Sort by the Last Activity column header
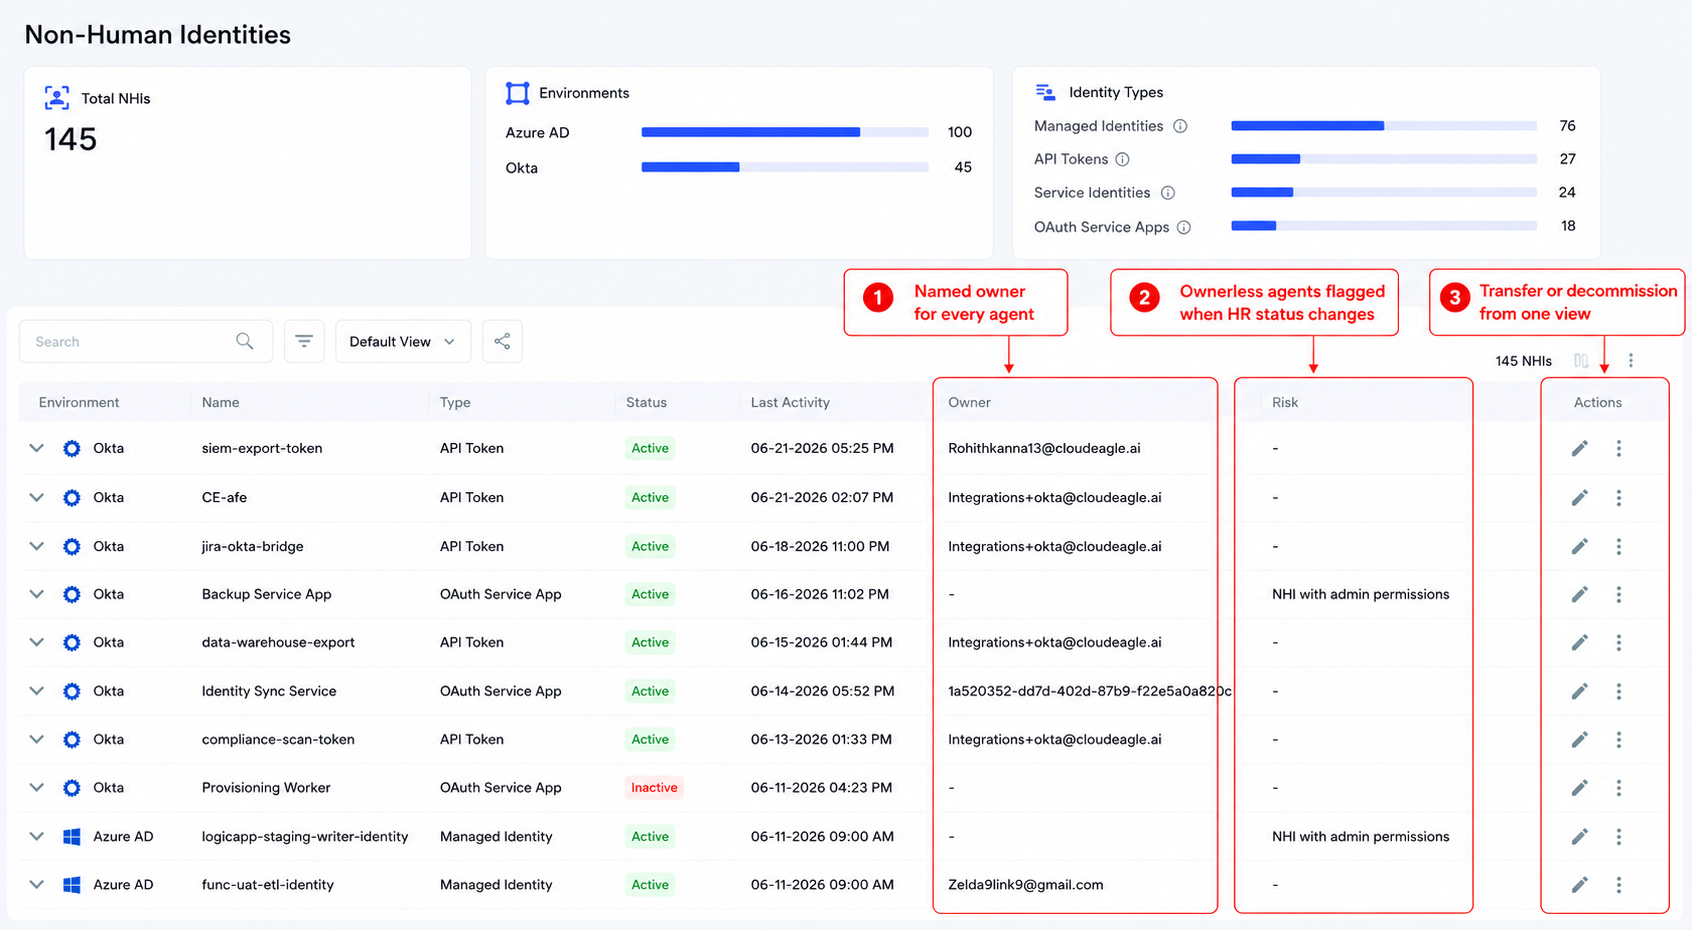 pos(790,402)
